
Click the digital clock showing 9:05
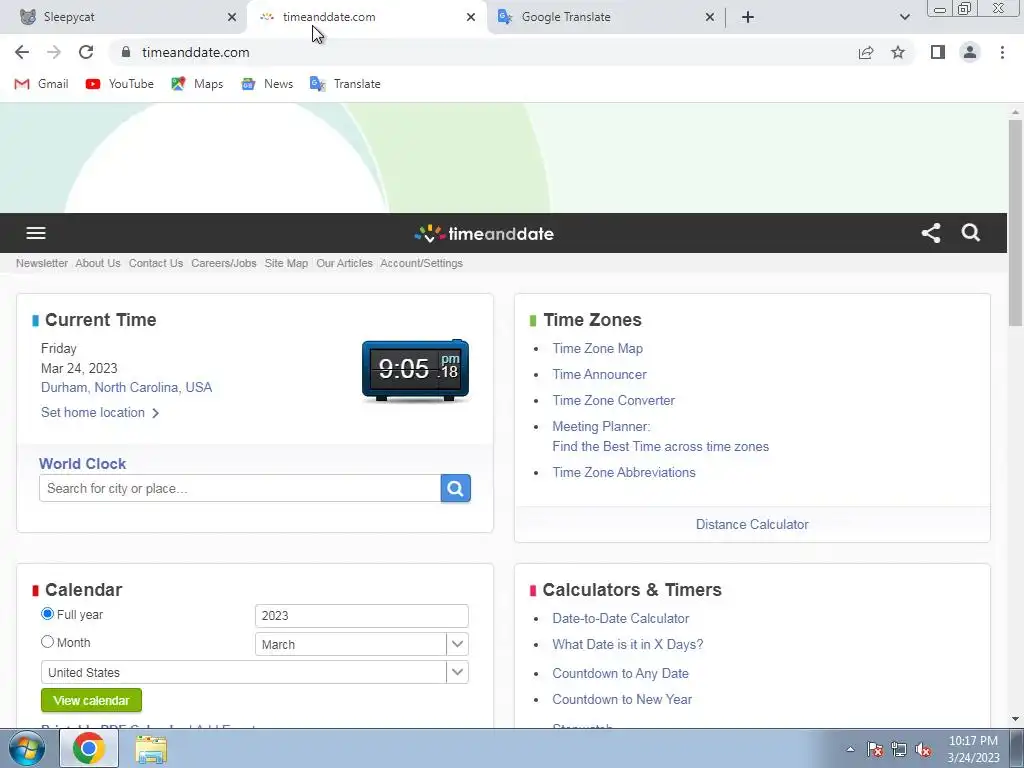415,370
